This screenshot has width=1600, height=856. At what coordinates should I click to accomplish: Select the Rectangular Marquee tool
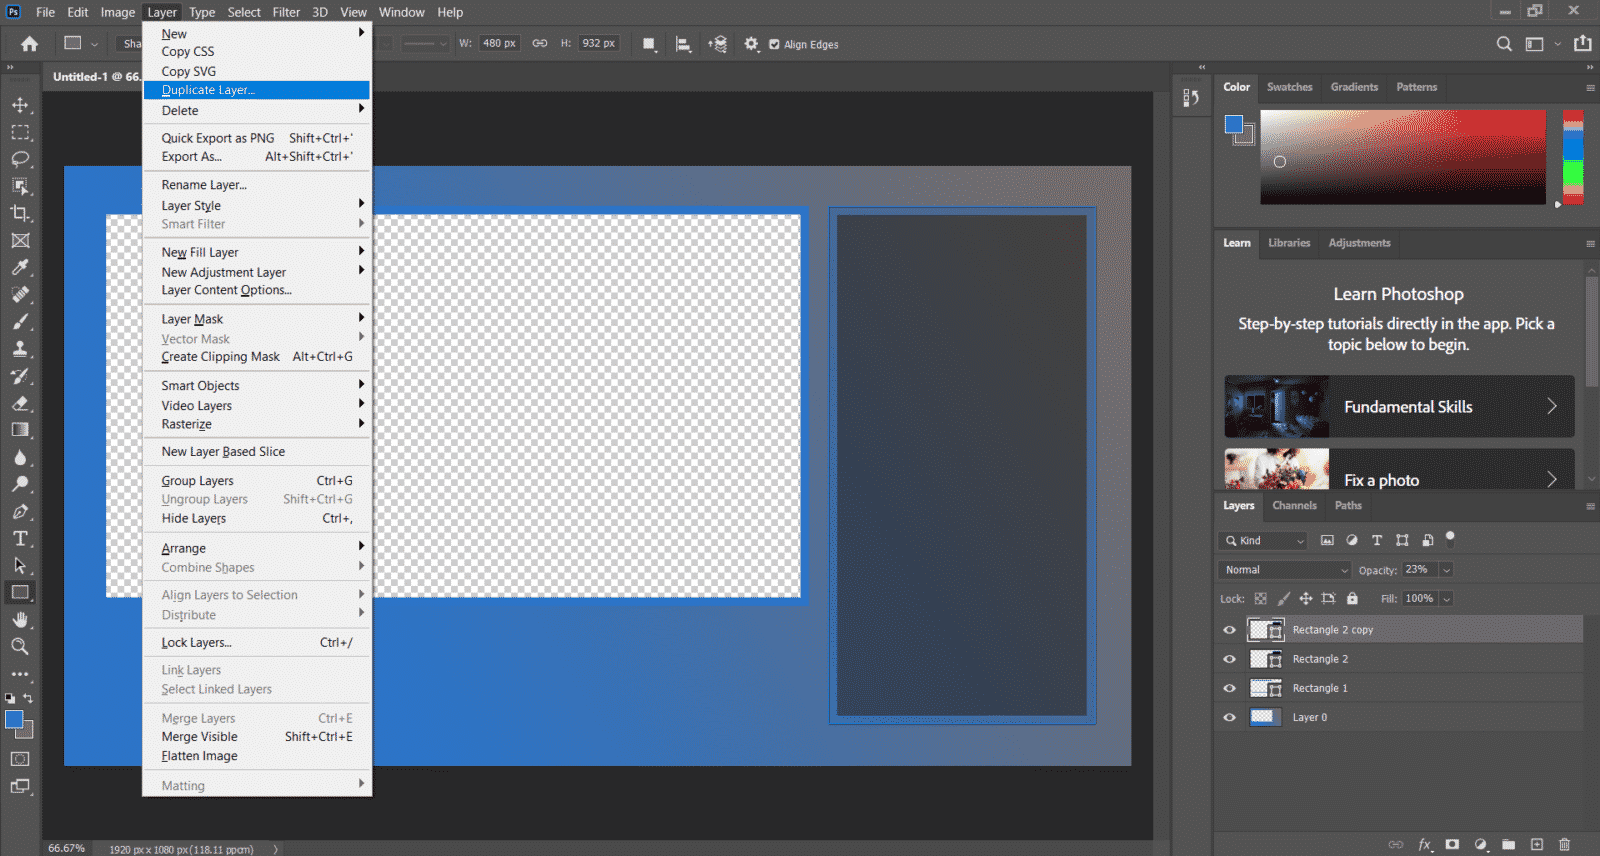coord(20,132)
